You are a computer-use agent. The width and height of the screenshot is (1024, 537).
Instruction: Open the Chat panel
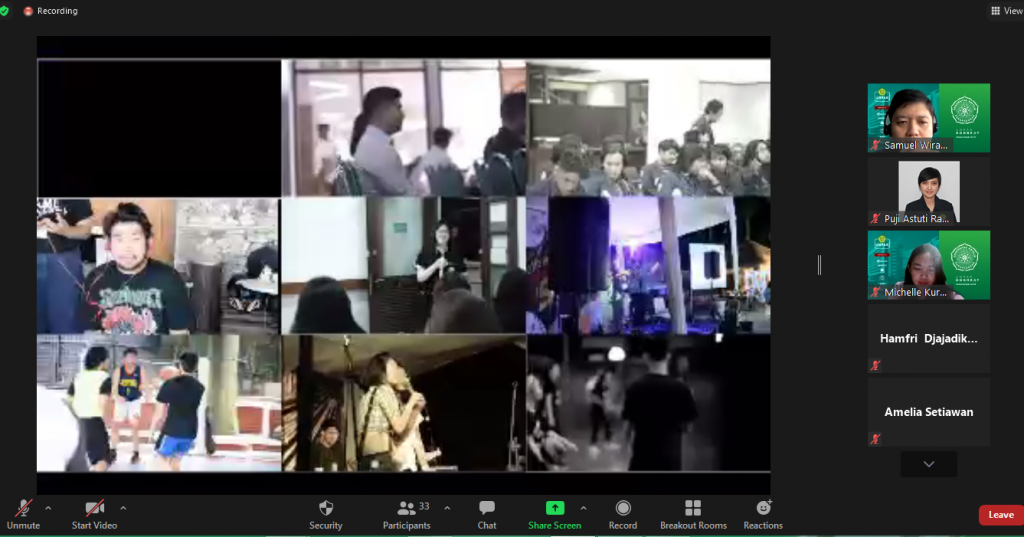pyautogui.click(x=487, y=509)
